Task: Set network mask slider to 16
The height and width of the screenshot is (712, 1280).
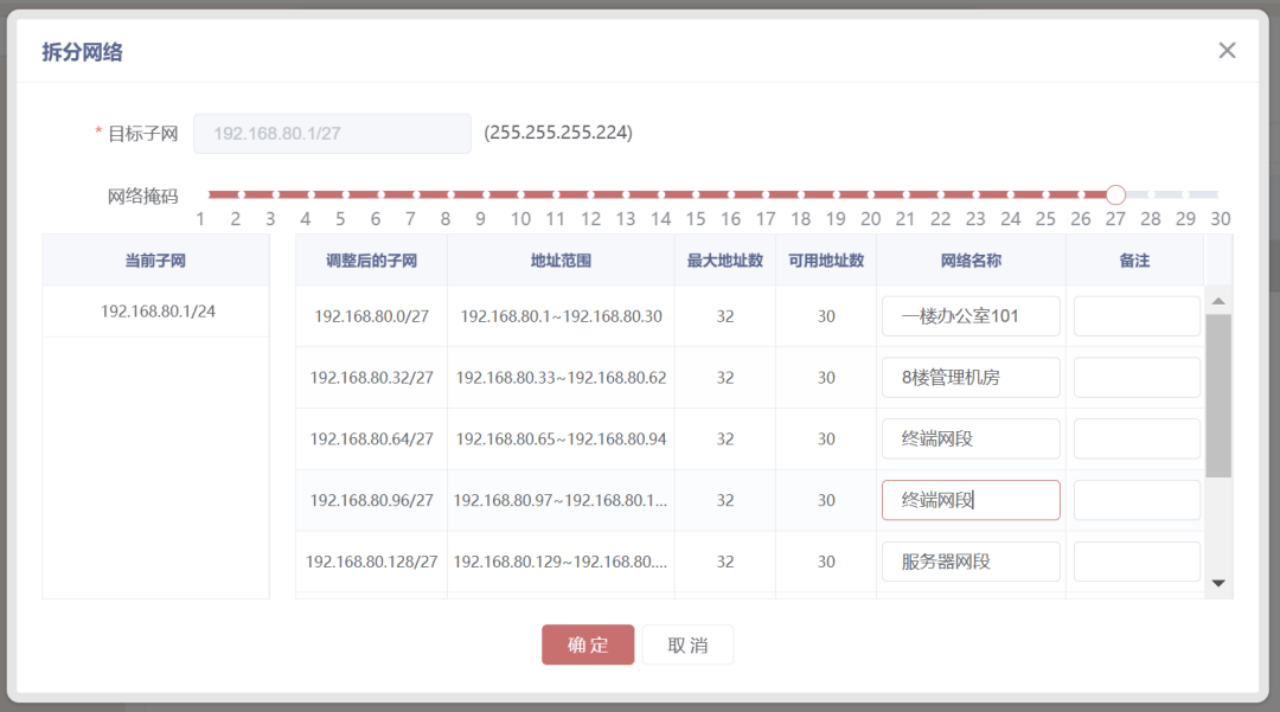Action: click(730, 195)
